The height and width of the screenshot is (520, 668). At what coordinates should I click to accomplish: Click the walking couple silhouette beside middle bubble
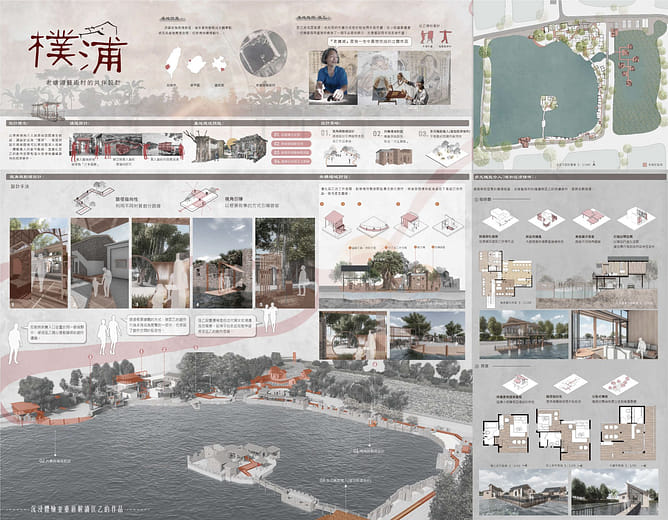tap(109, 335)
